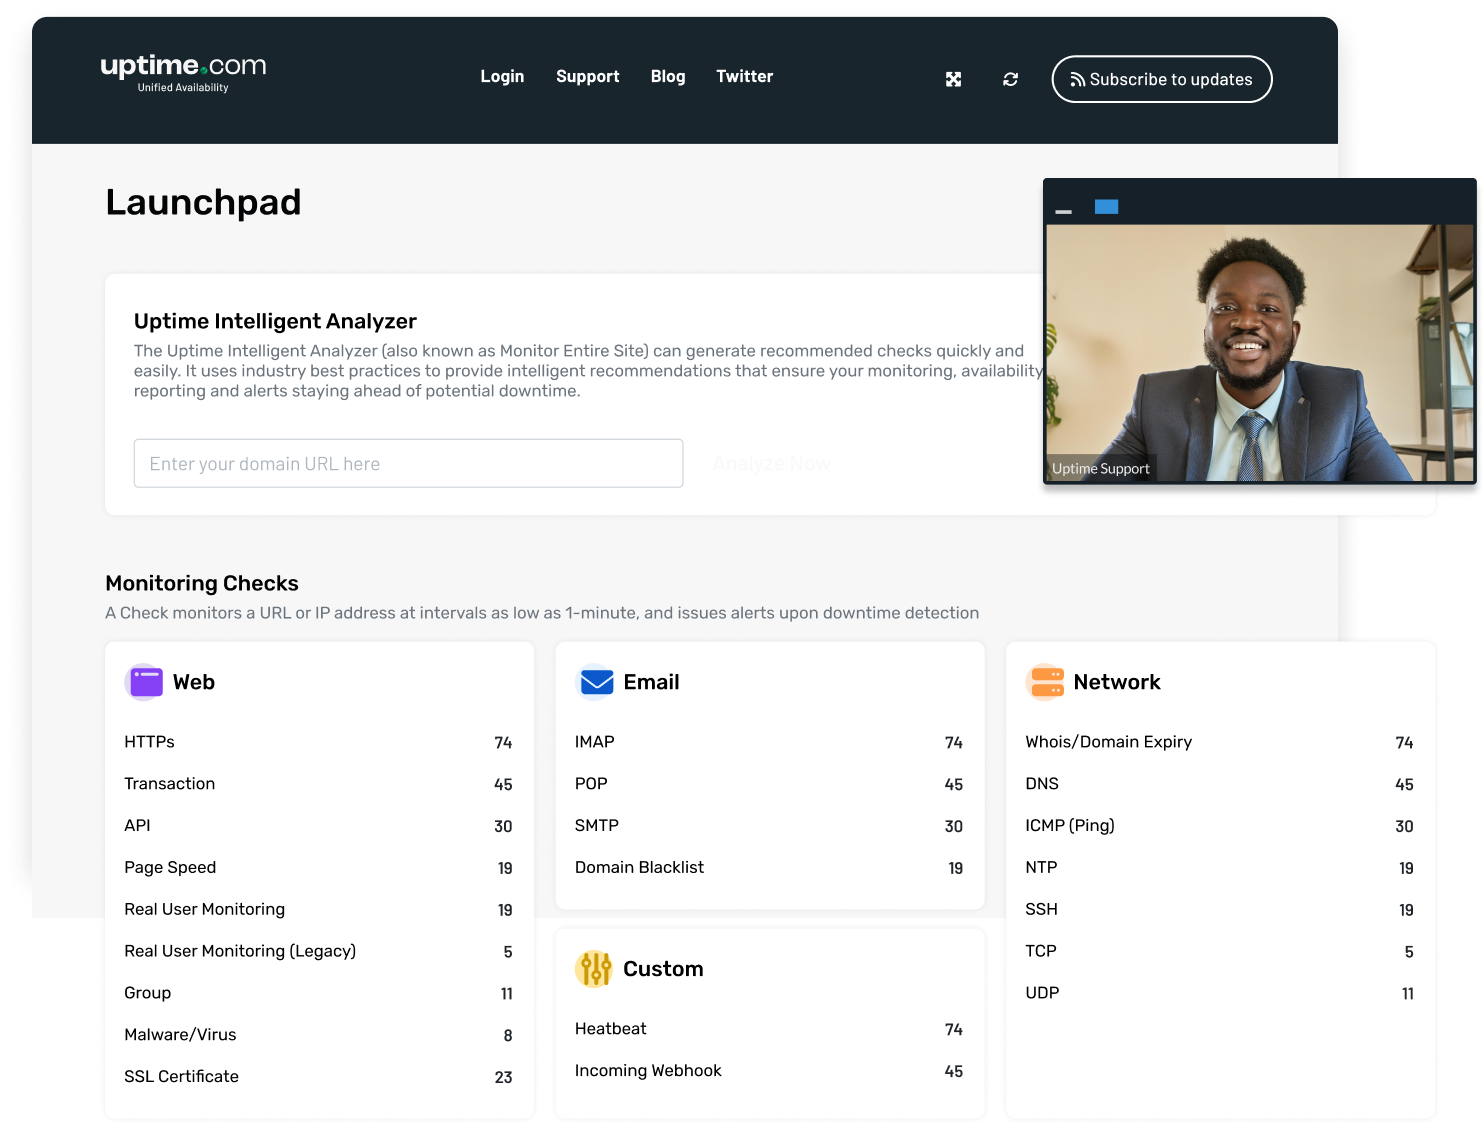This screenshot has height=1126, width=1484.
Task: Click the blue window button in video popup
Action: 1106,207
